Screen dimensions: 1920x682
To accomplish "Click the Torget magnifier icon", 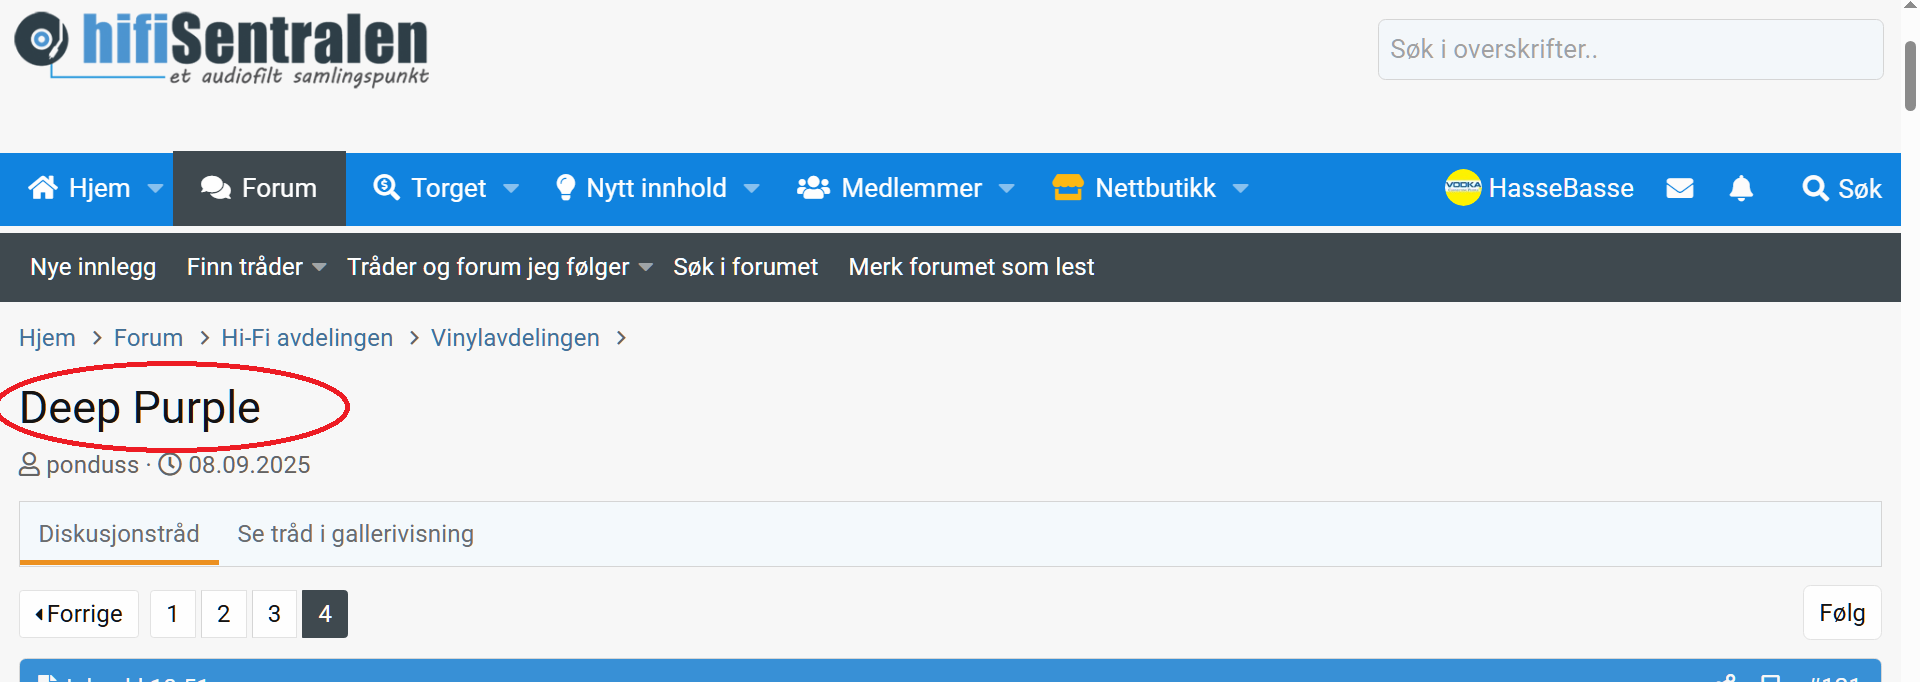I will [x=386, y=188].
